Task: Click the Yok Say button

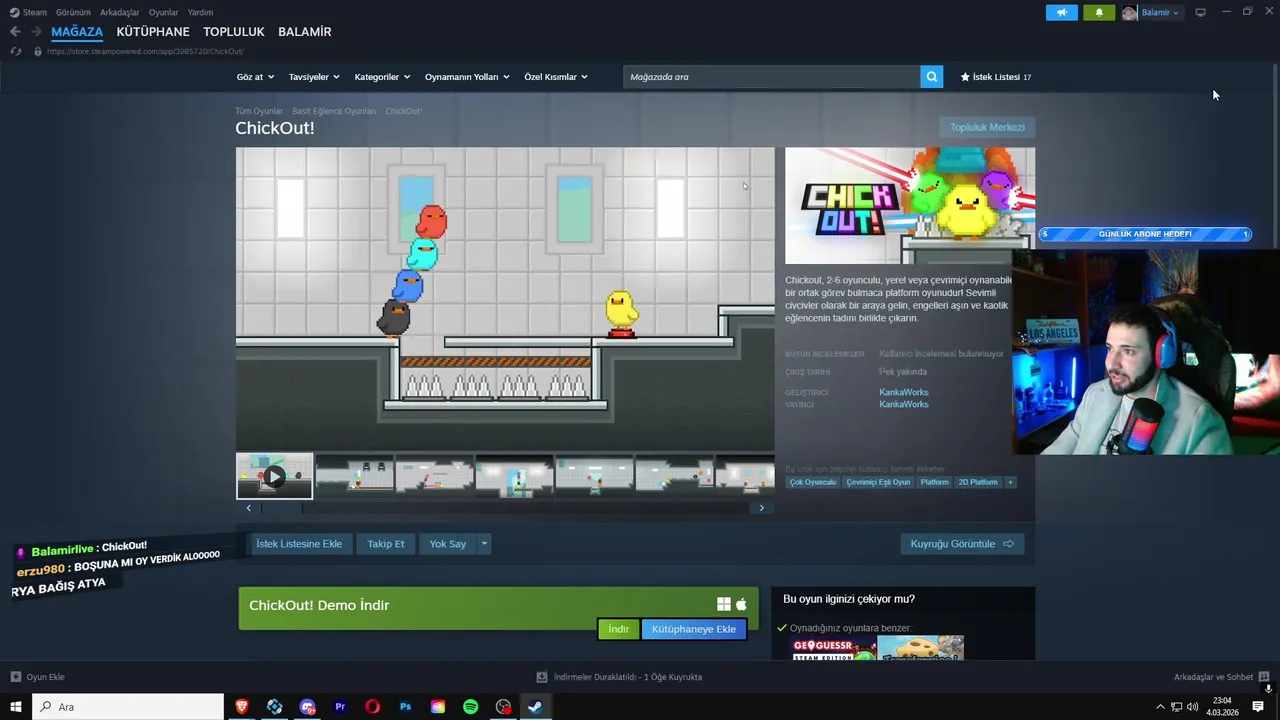Action: click(448, 544)
